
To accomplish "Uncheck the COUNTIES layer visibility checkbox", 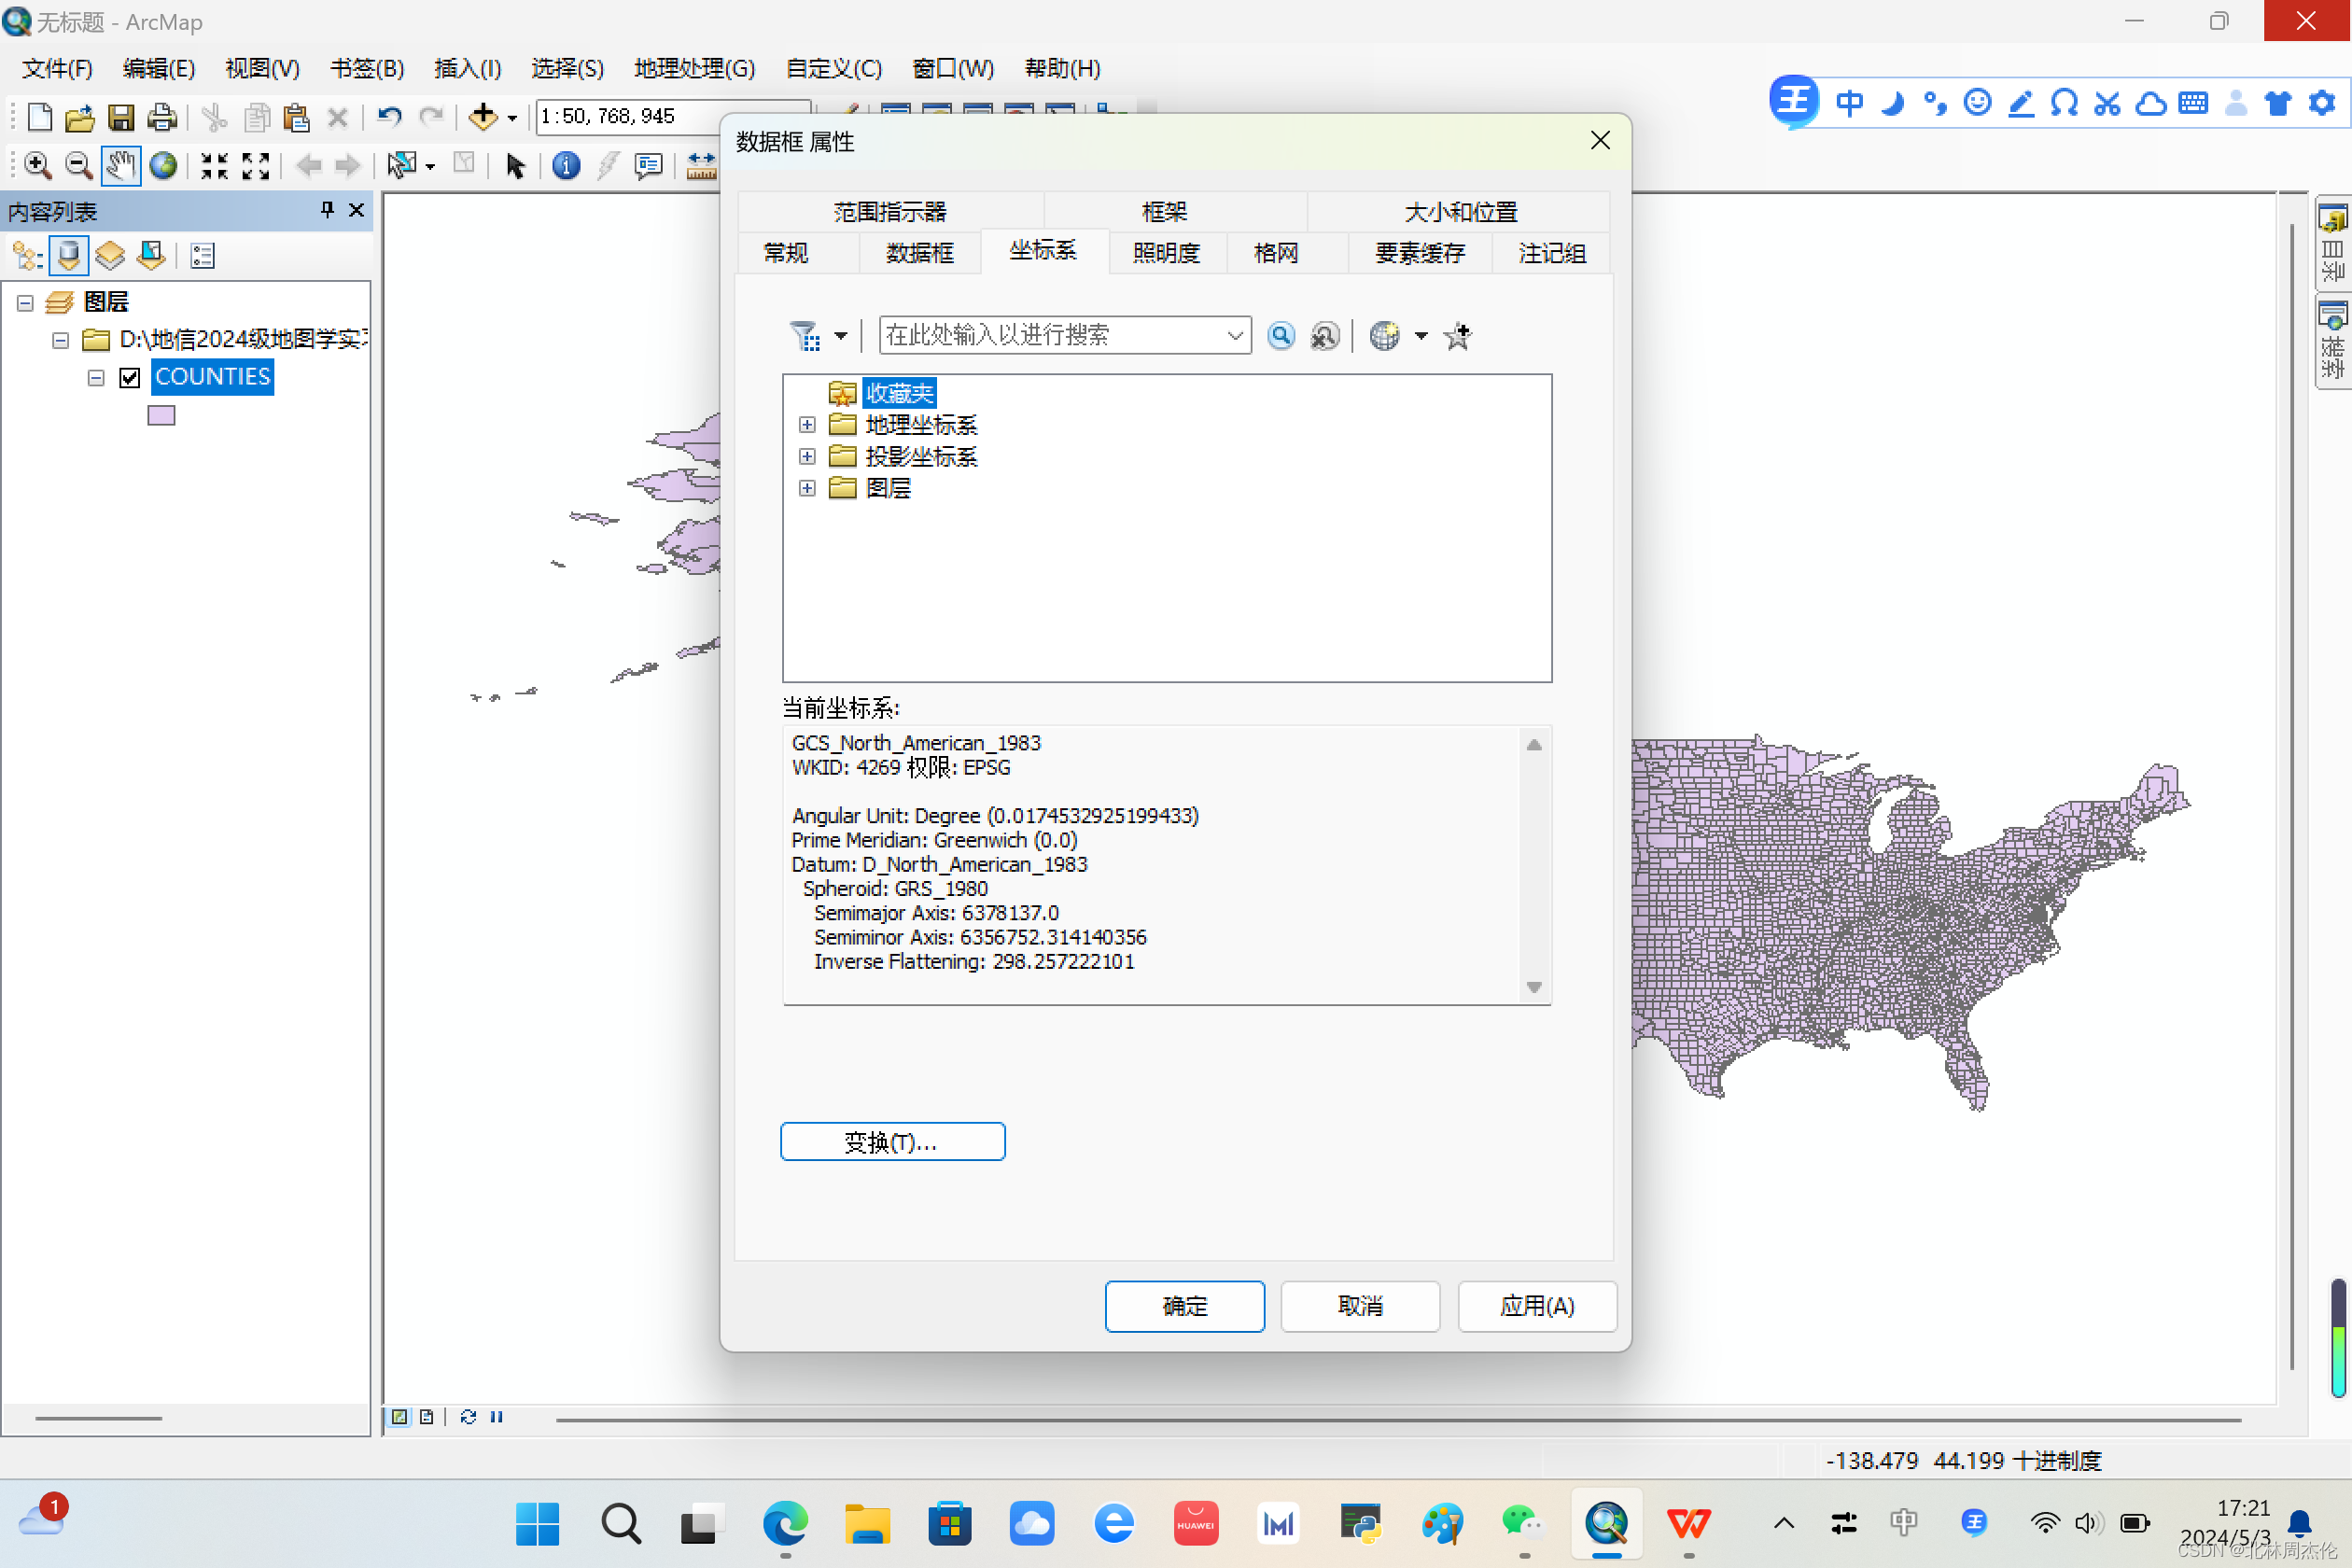I will click(x=129, y=377).
